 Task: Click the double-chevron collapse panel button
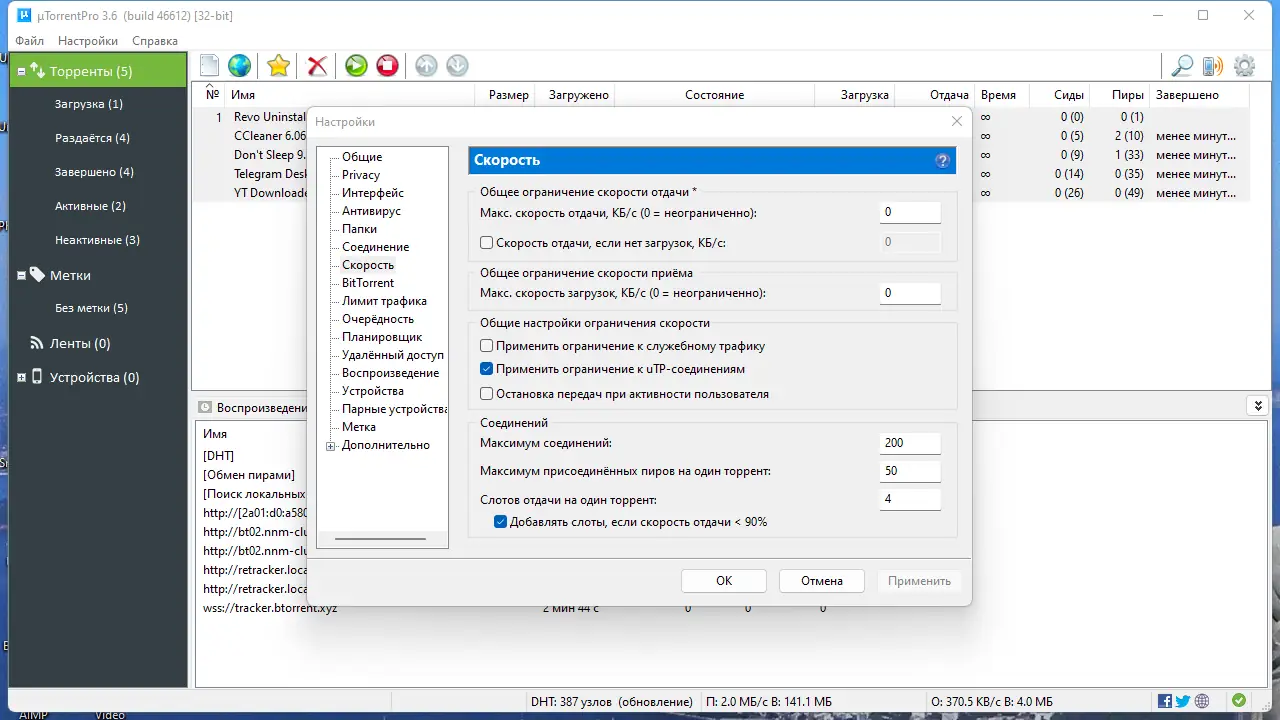1257,405
